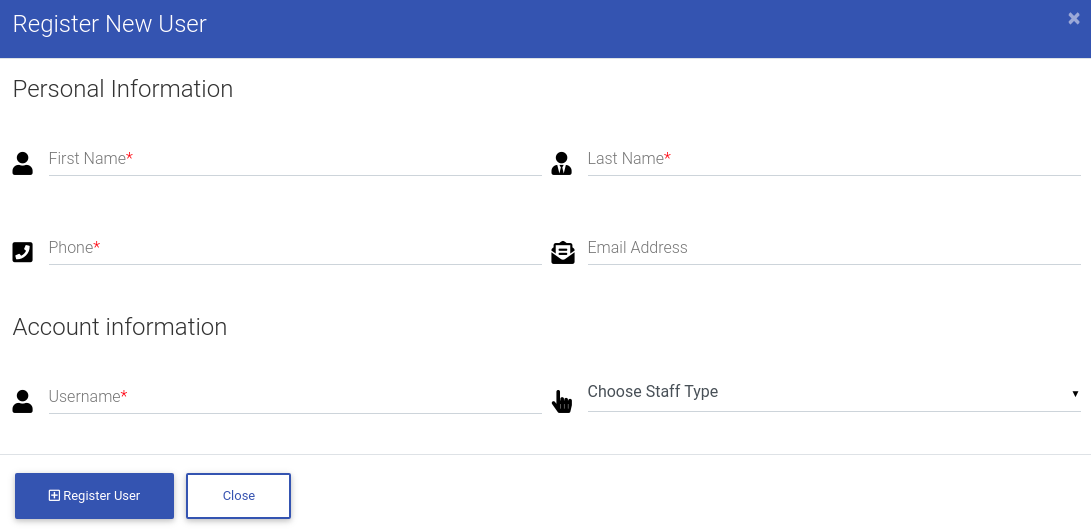Focus the Last Name input field

tap(834, 159)
